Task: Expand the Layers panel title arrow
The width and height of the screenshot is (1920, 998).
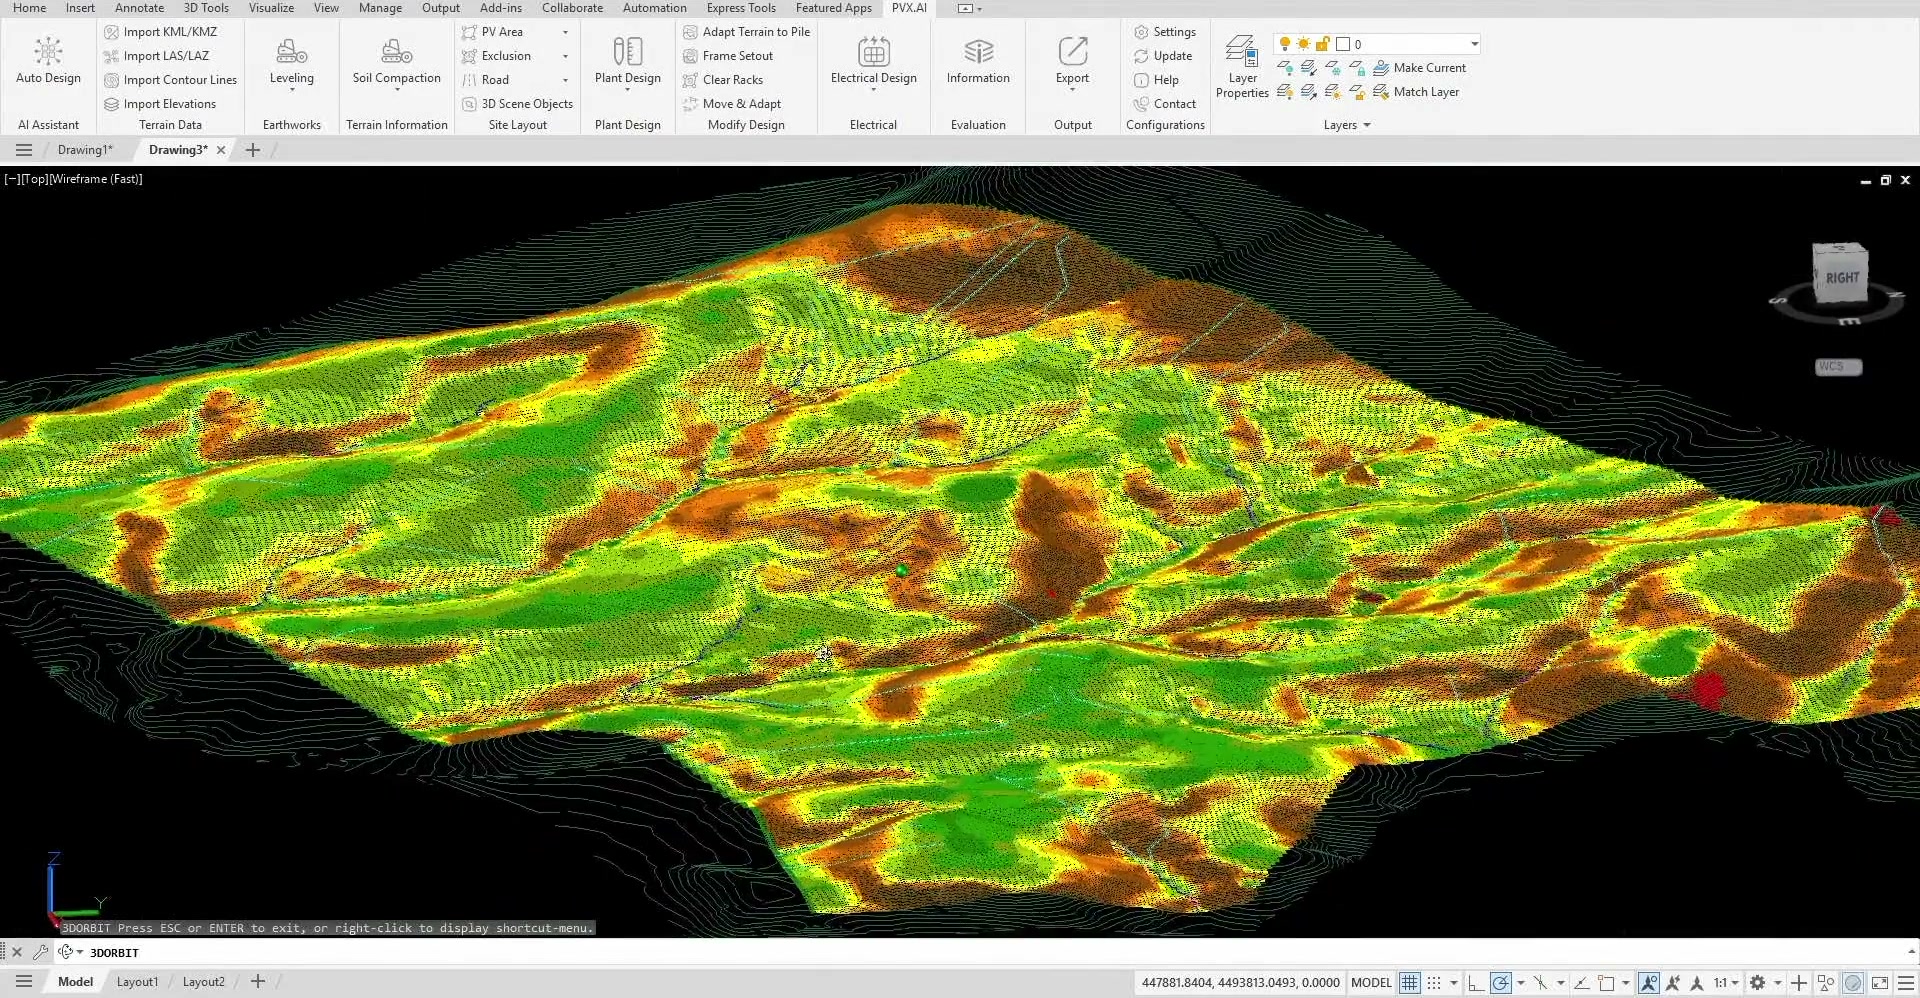Action: click(1366, 125)
